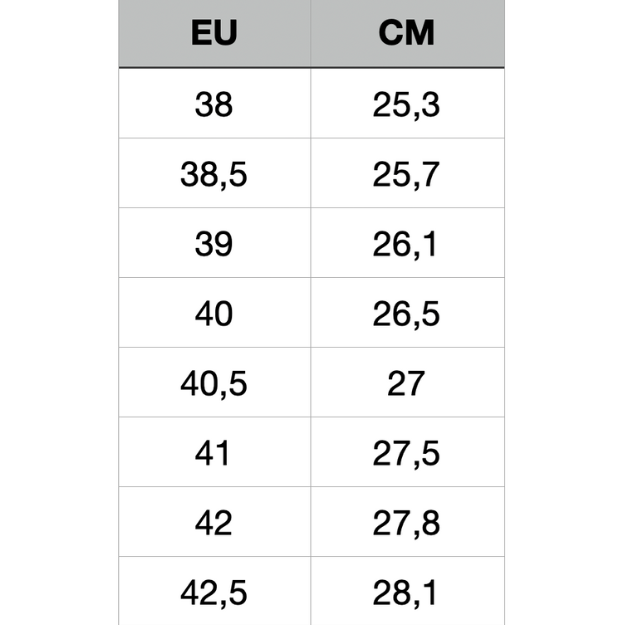Viewport: 625px width, 625px height.
Task: Click the CM column header
Action: tap(407, 33)
